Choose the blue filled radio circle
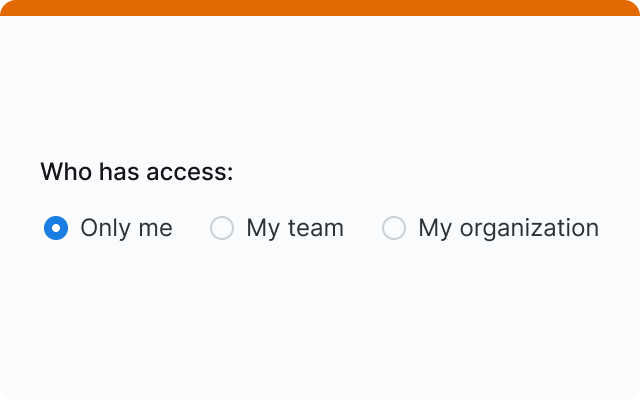This screenshot has width=640, height=400. 56,228
